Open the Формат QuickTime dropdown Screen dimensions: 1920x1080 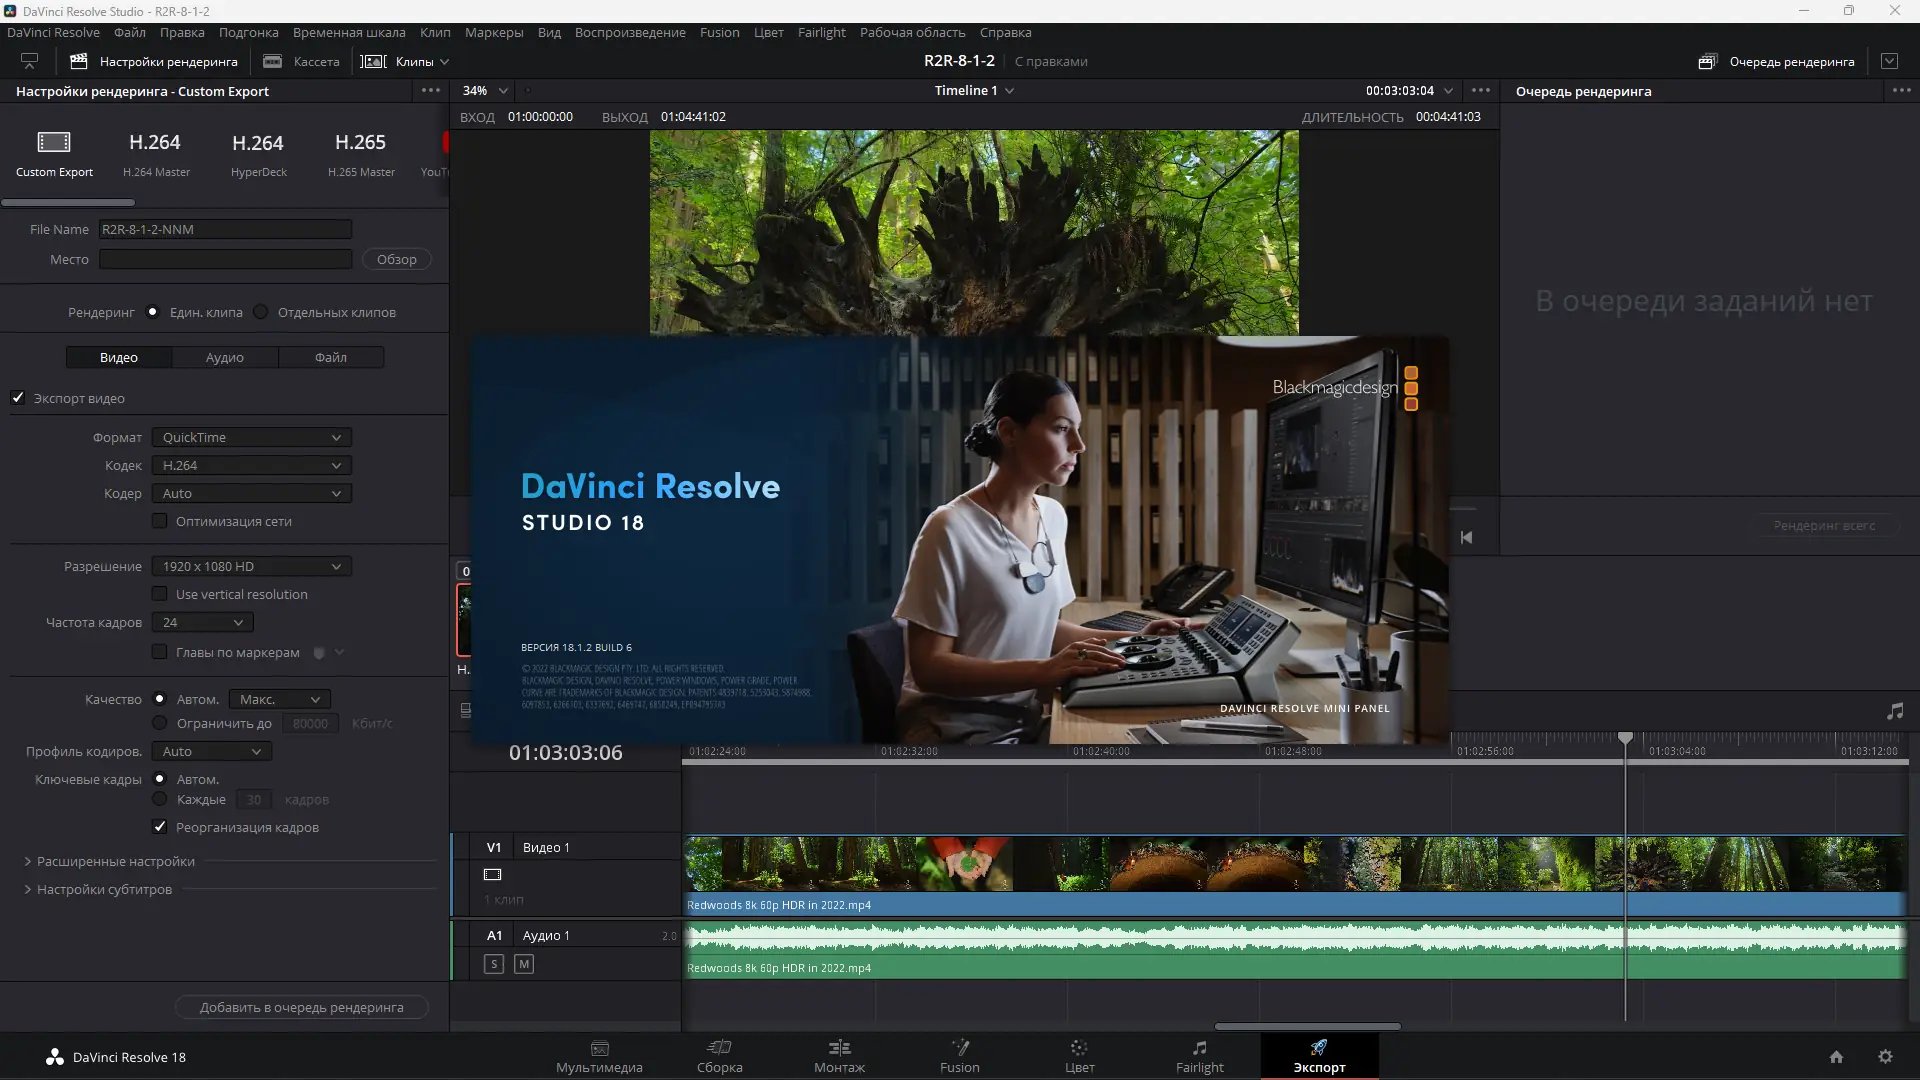coord(251,437)
